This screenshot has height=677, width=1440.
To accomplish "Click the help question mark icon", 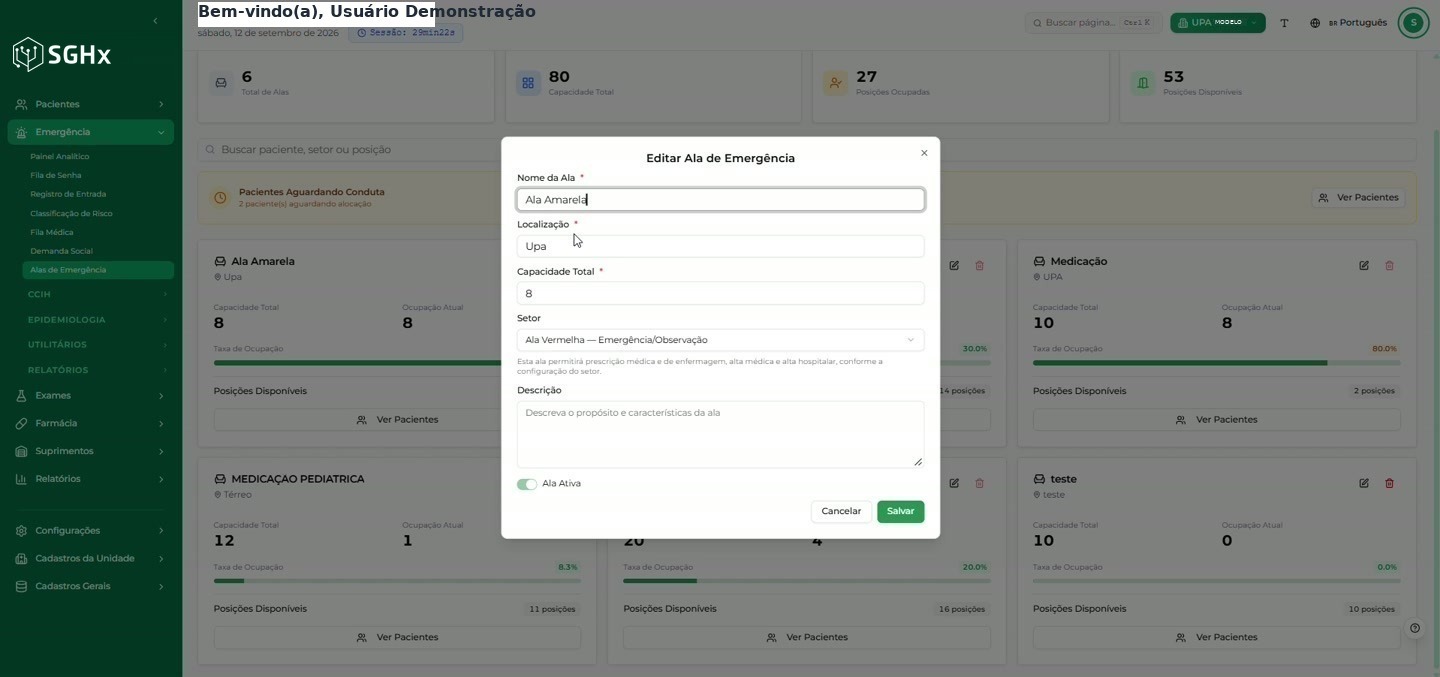I will click(x=1415, y=629).
